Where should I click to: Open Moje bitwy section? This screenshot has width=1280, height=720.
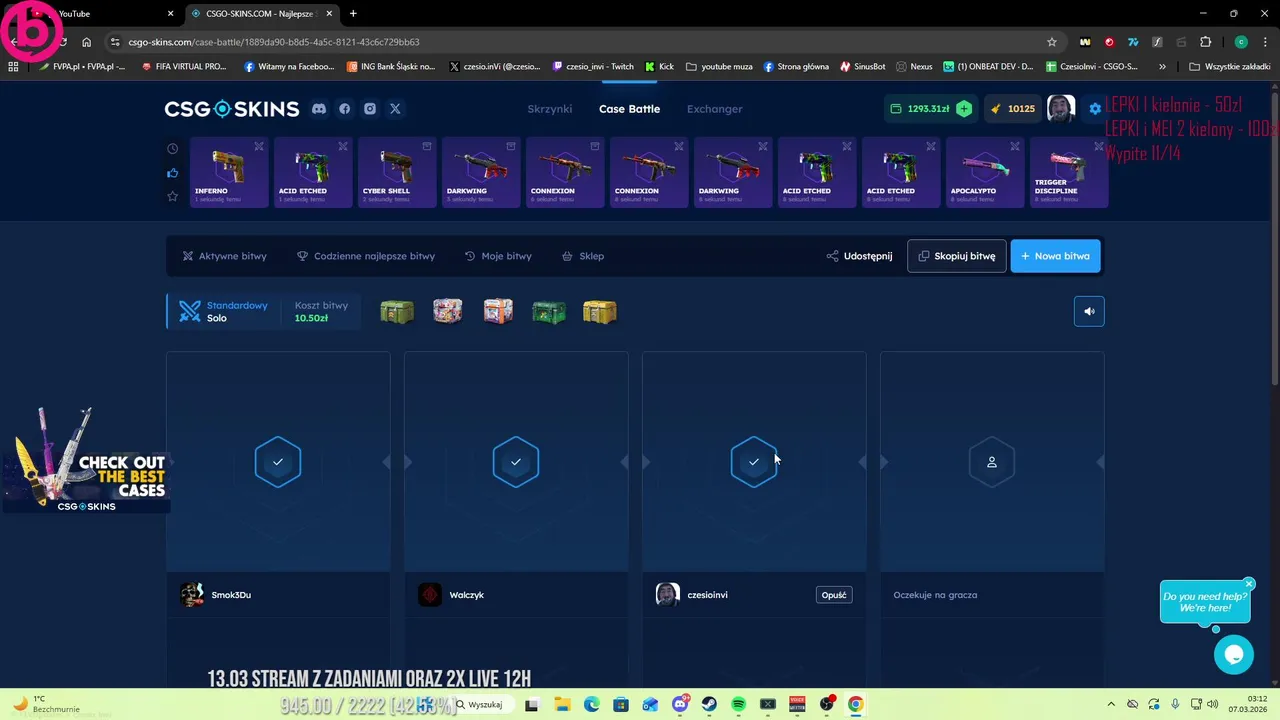(498, 256)
